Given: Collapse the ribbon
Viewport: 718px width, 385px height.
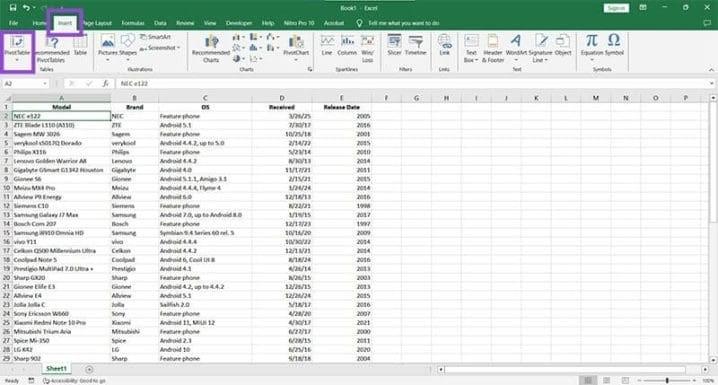Looking at the screenshot, I should point(711,70).
